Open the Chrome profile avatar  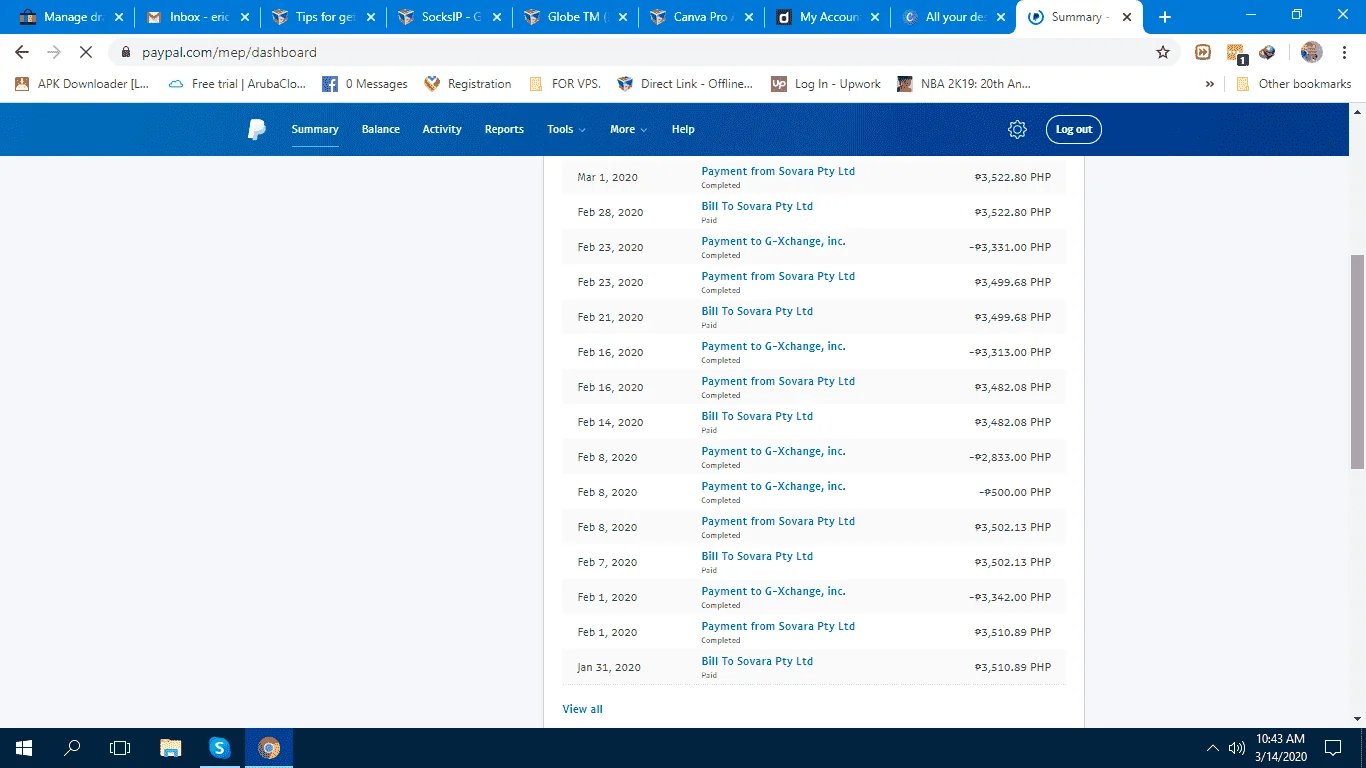point(1312,52)
